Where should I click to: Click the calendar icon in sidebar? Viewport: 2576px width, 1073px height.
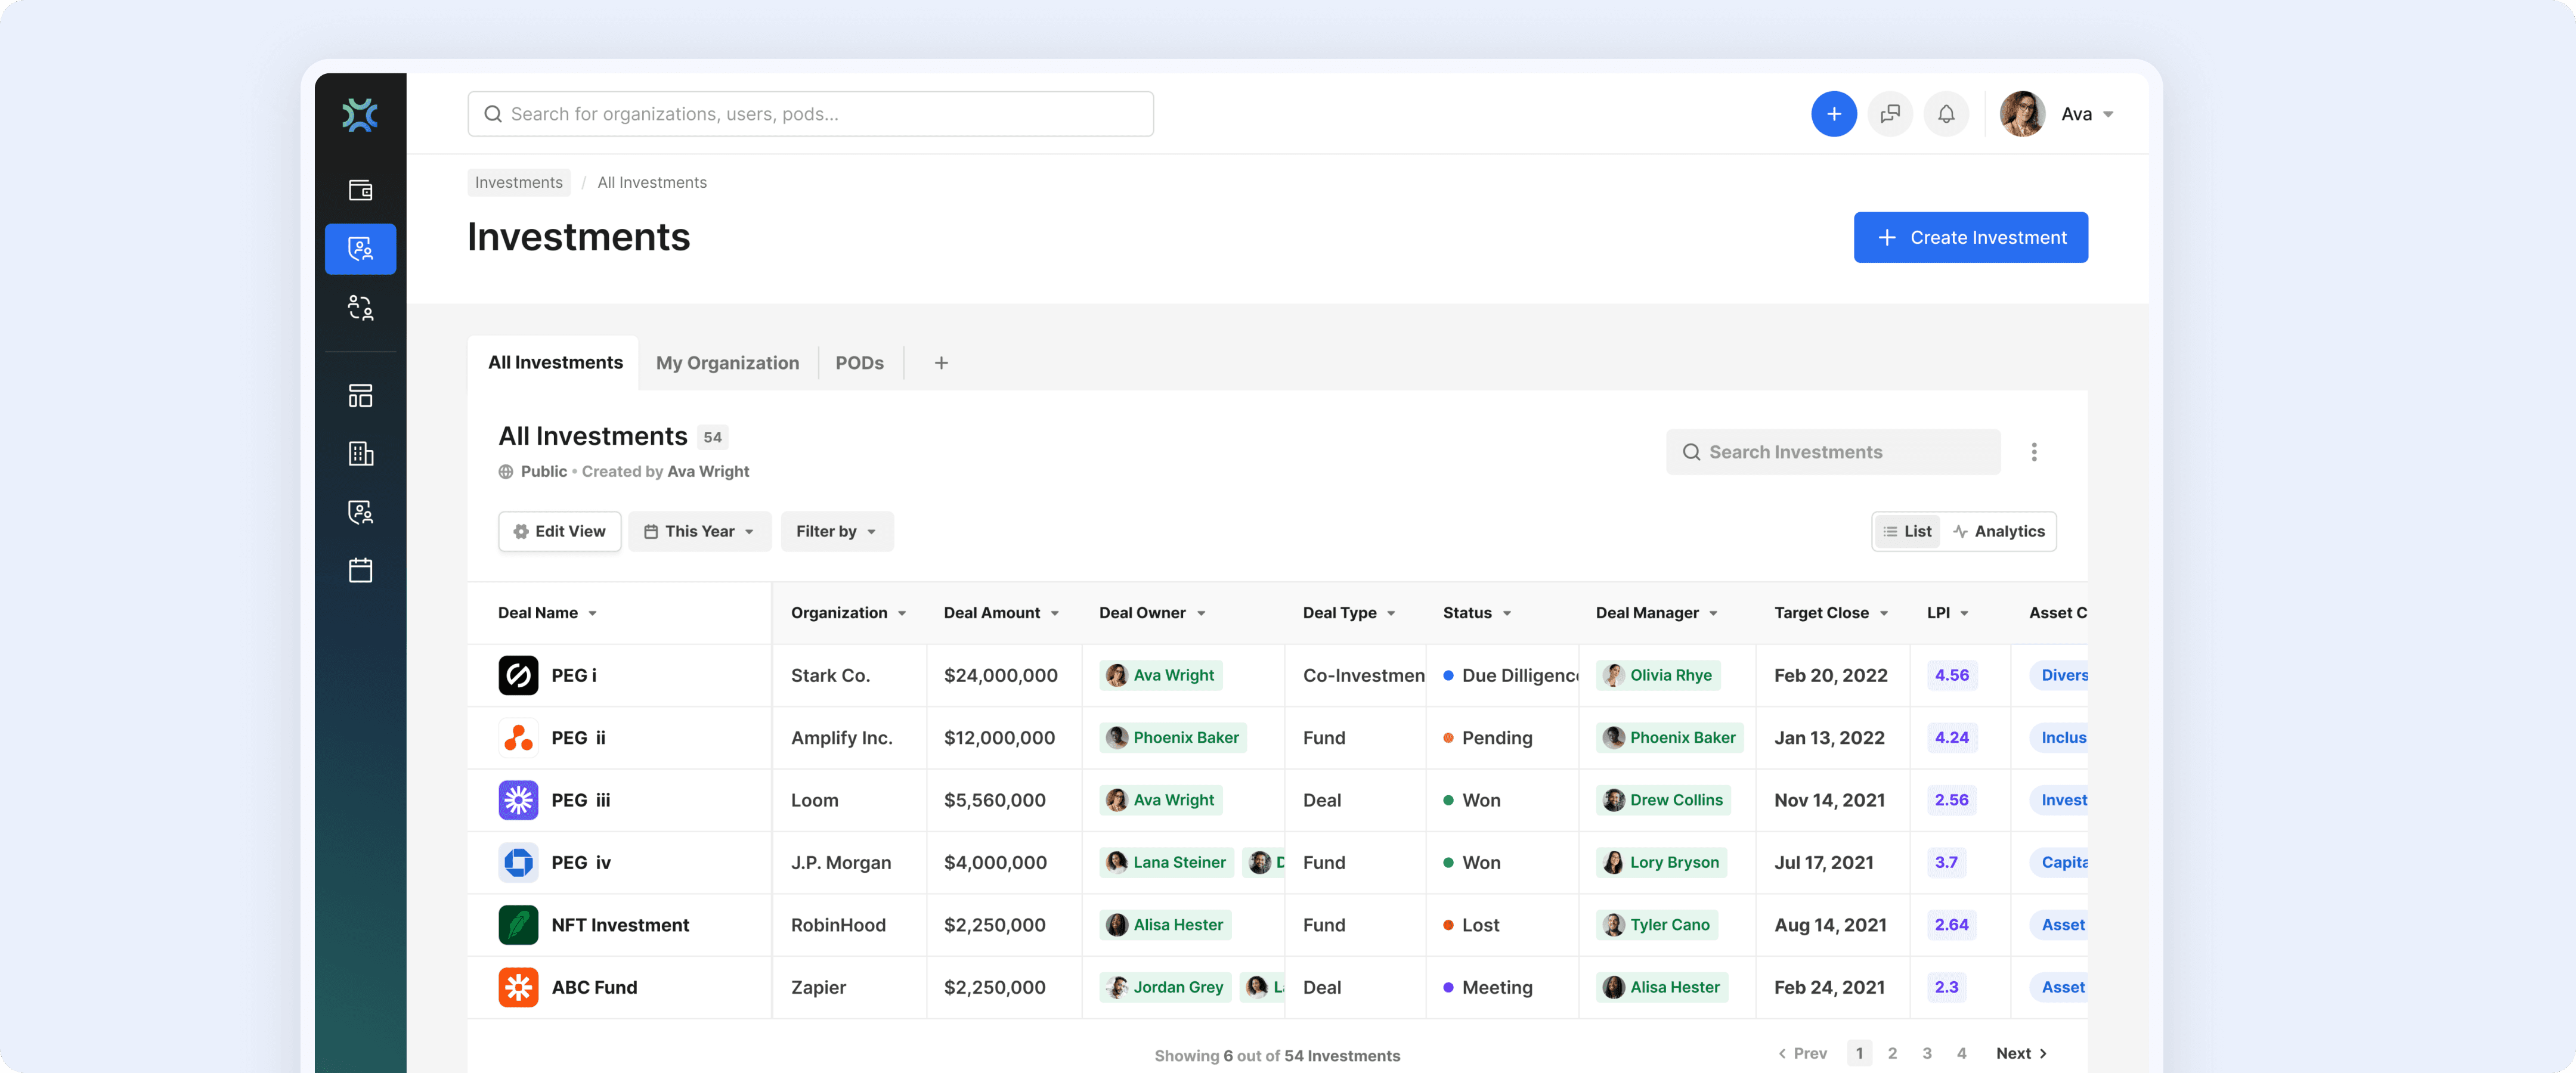[360, 570]
